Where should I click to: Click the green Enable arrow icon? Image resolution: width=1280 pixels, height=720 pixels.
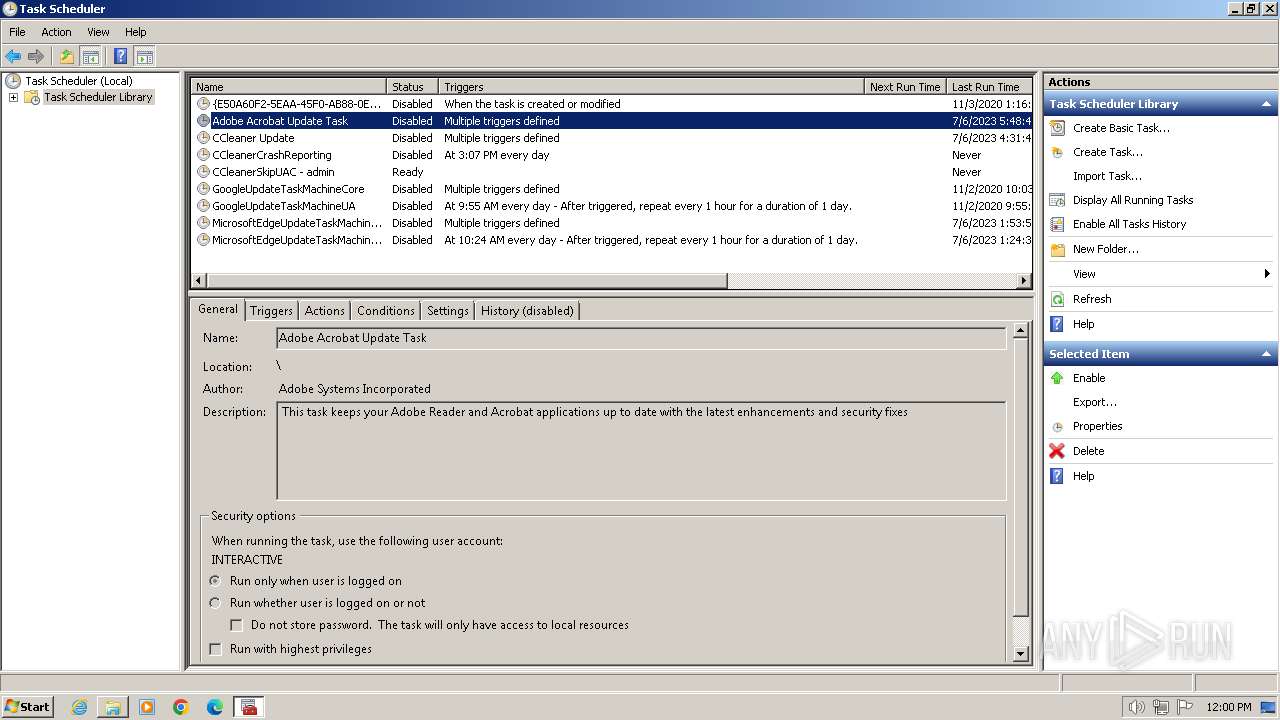point(1057,378)
